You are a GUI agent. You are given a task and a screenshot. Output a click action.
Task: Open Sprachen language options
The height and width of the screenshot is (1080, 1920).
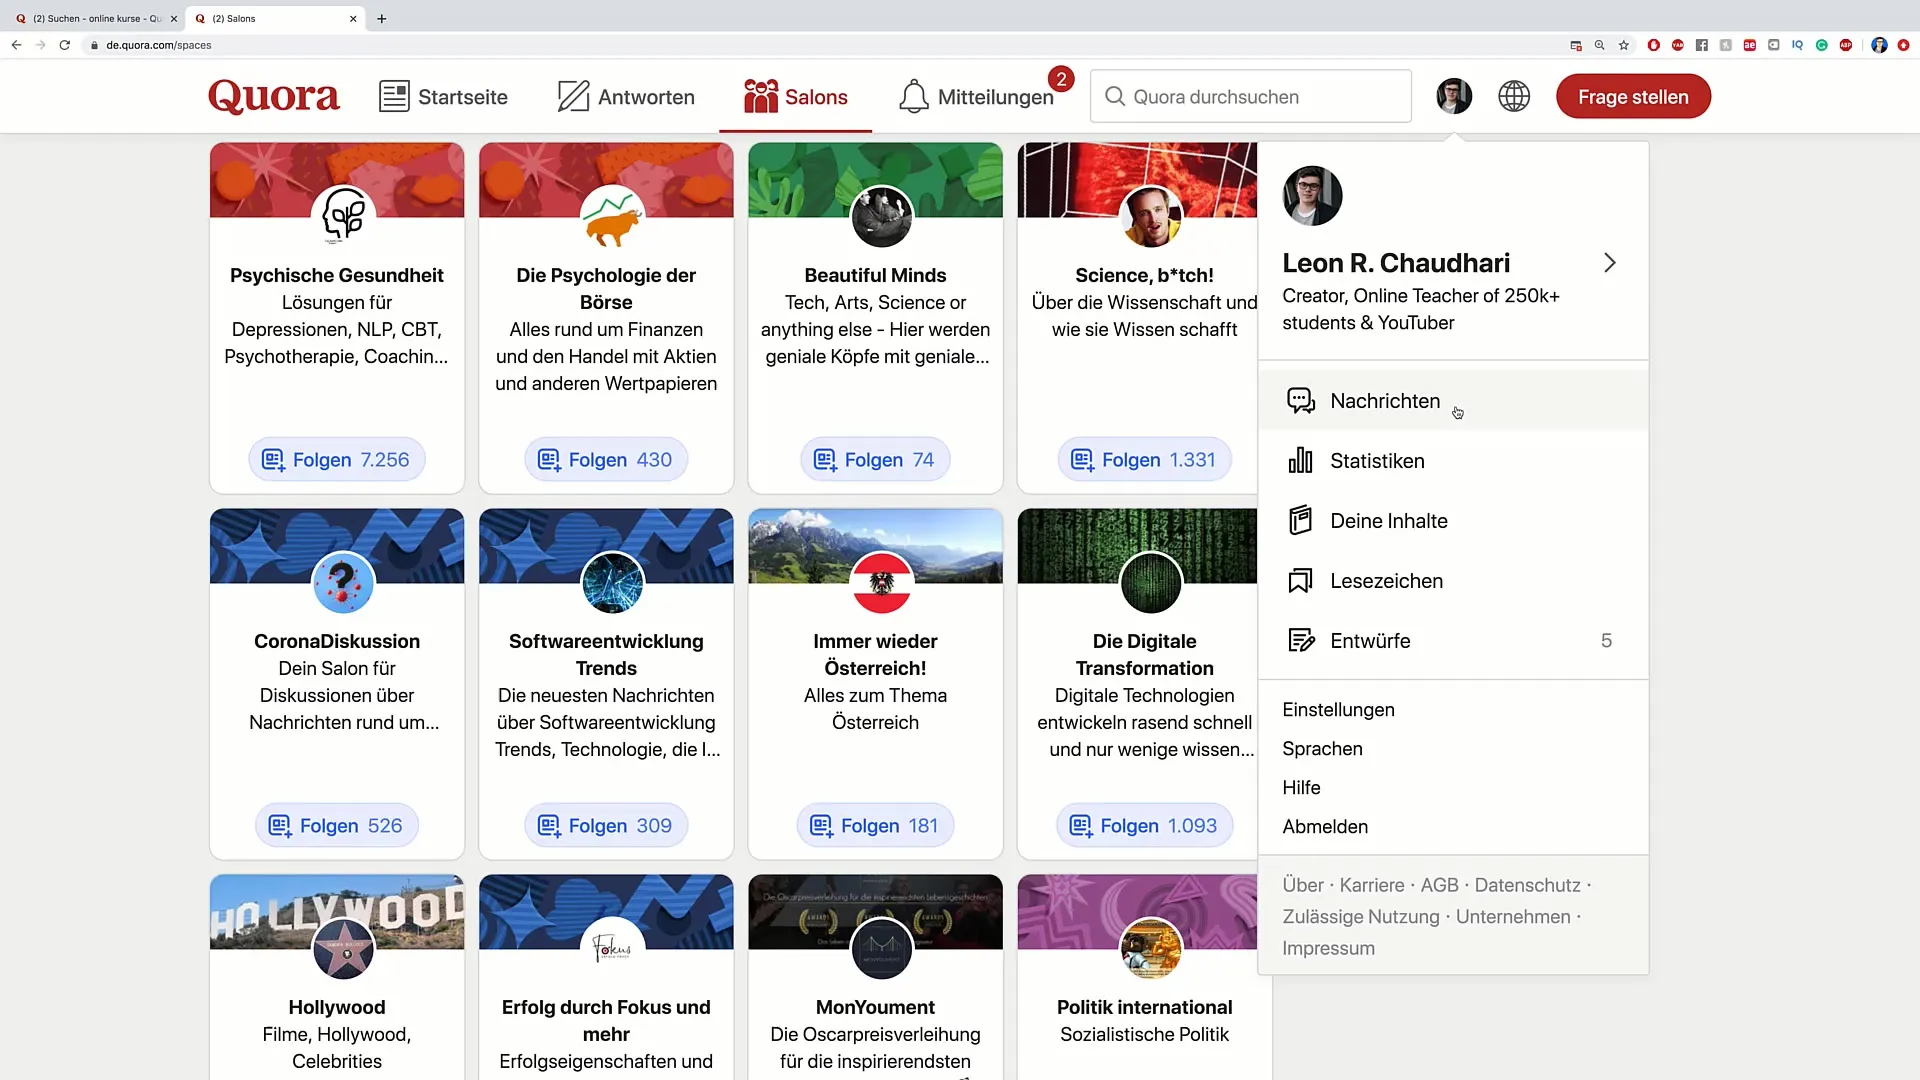click(x=1322, y=749)
